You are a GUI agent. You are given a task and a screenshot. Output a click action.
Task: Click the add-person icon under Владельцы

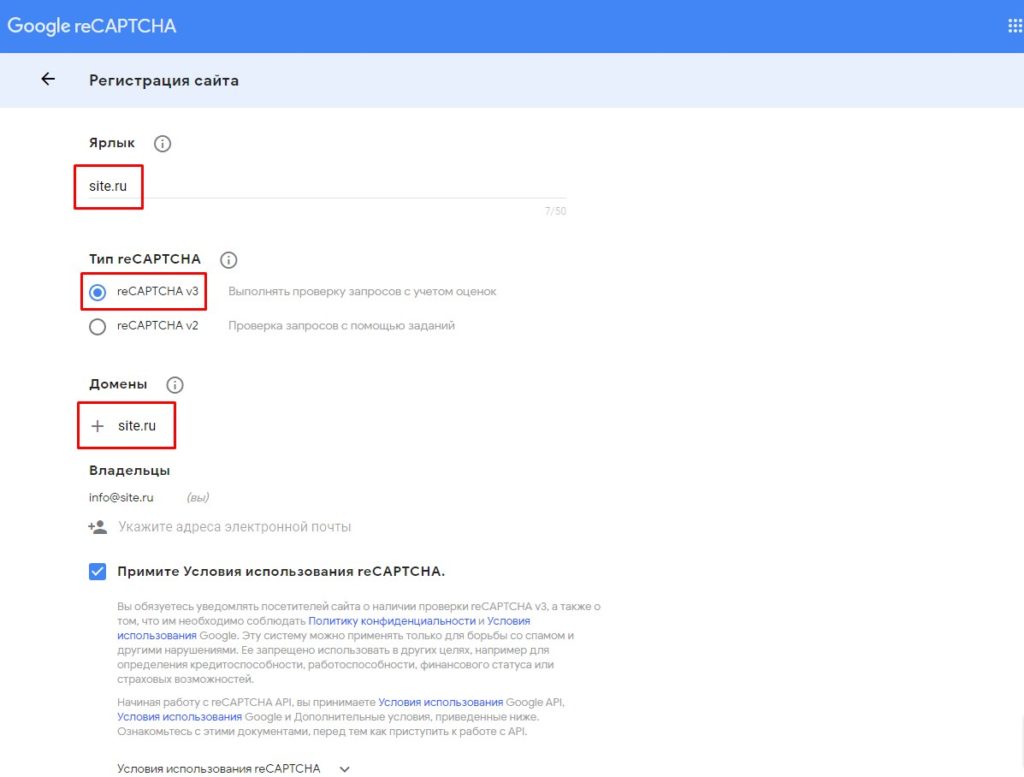click(97, 527)
